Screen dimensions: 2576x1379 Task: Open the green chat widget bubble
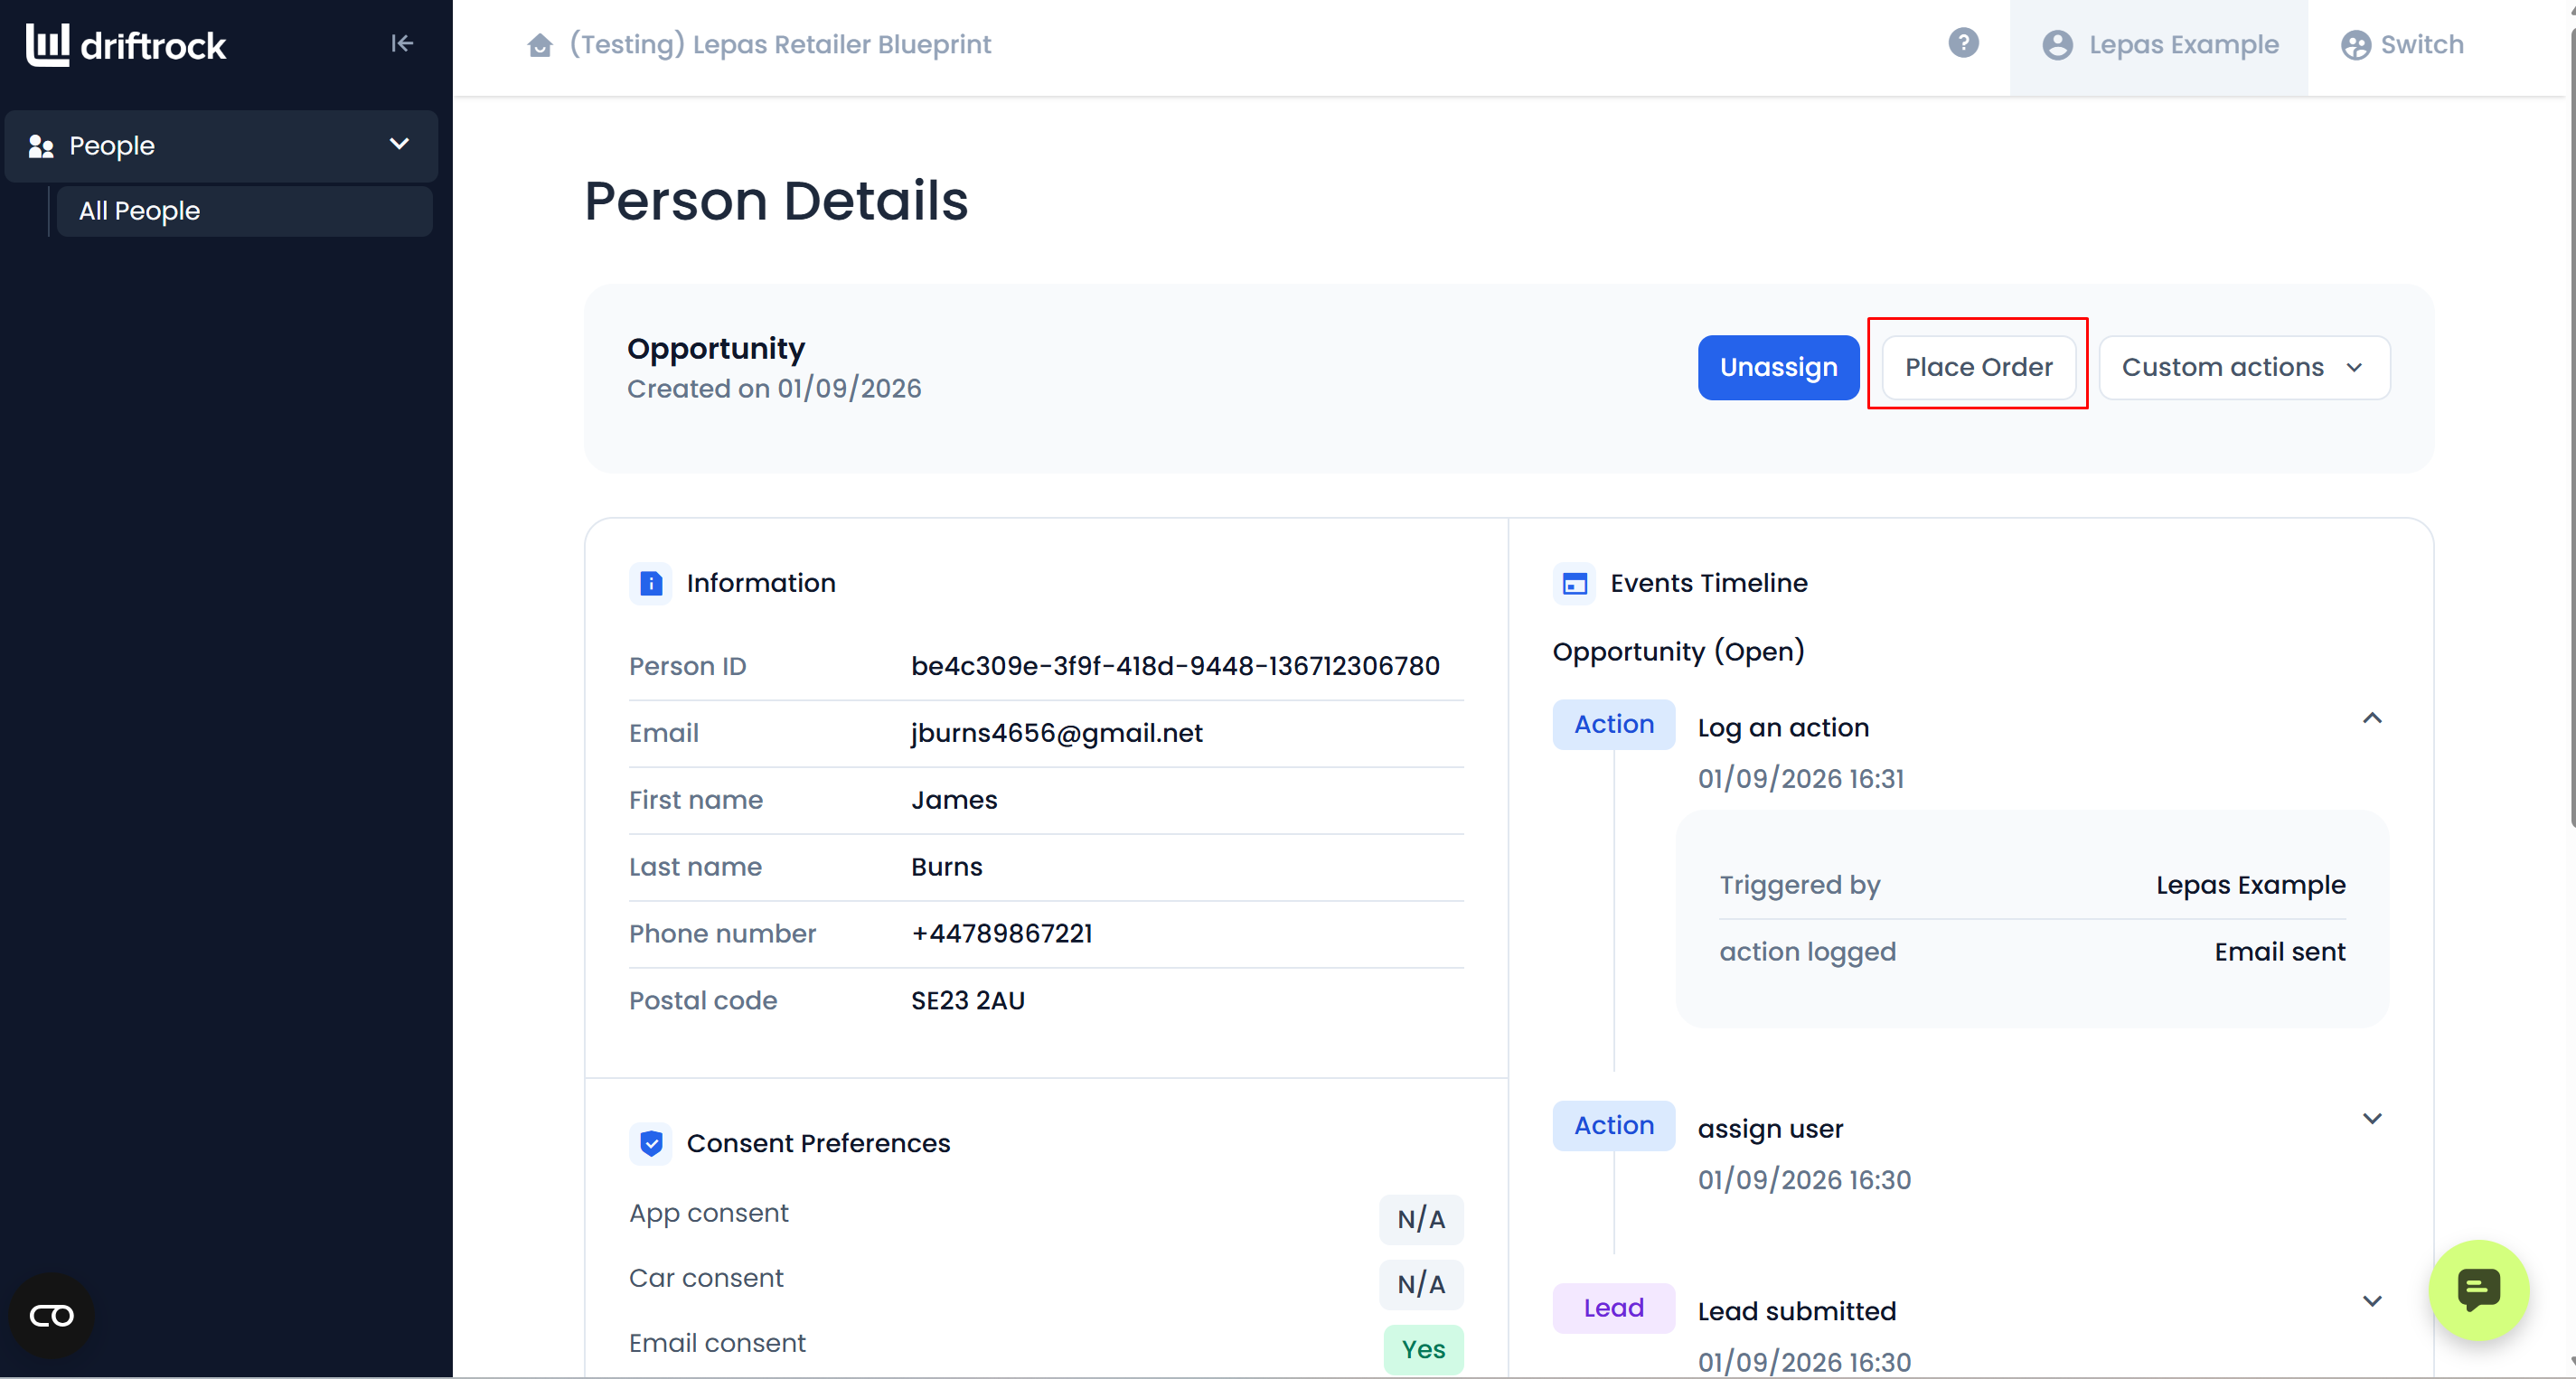pos(2478,1290)
